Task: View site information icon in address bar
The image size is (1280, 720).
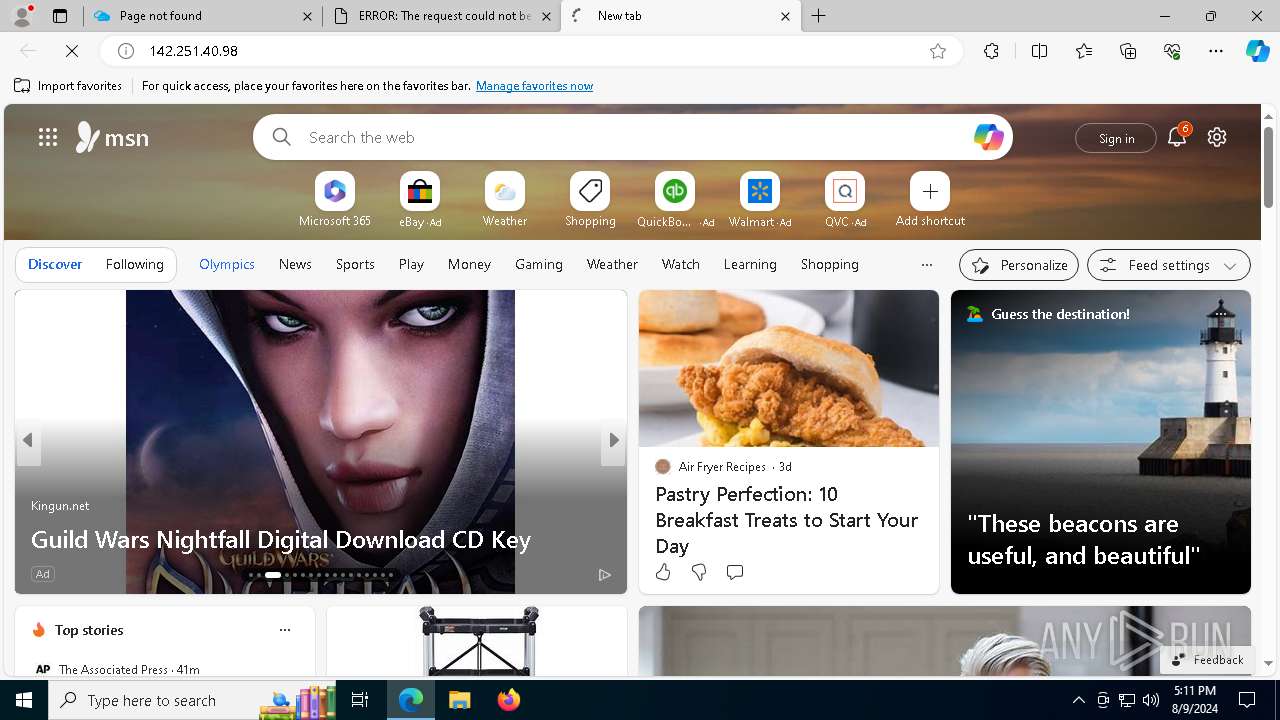Action: [126, 51]
